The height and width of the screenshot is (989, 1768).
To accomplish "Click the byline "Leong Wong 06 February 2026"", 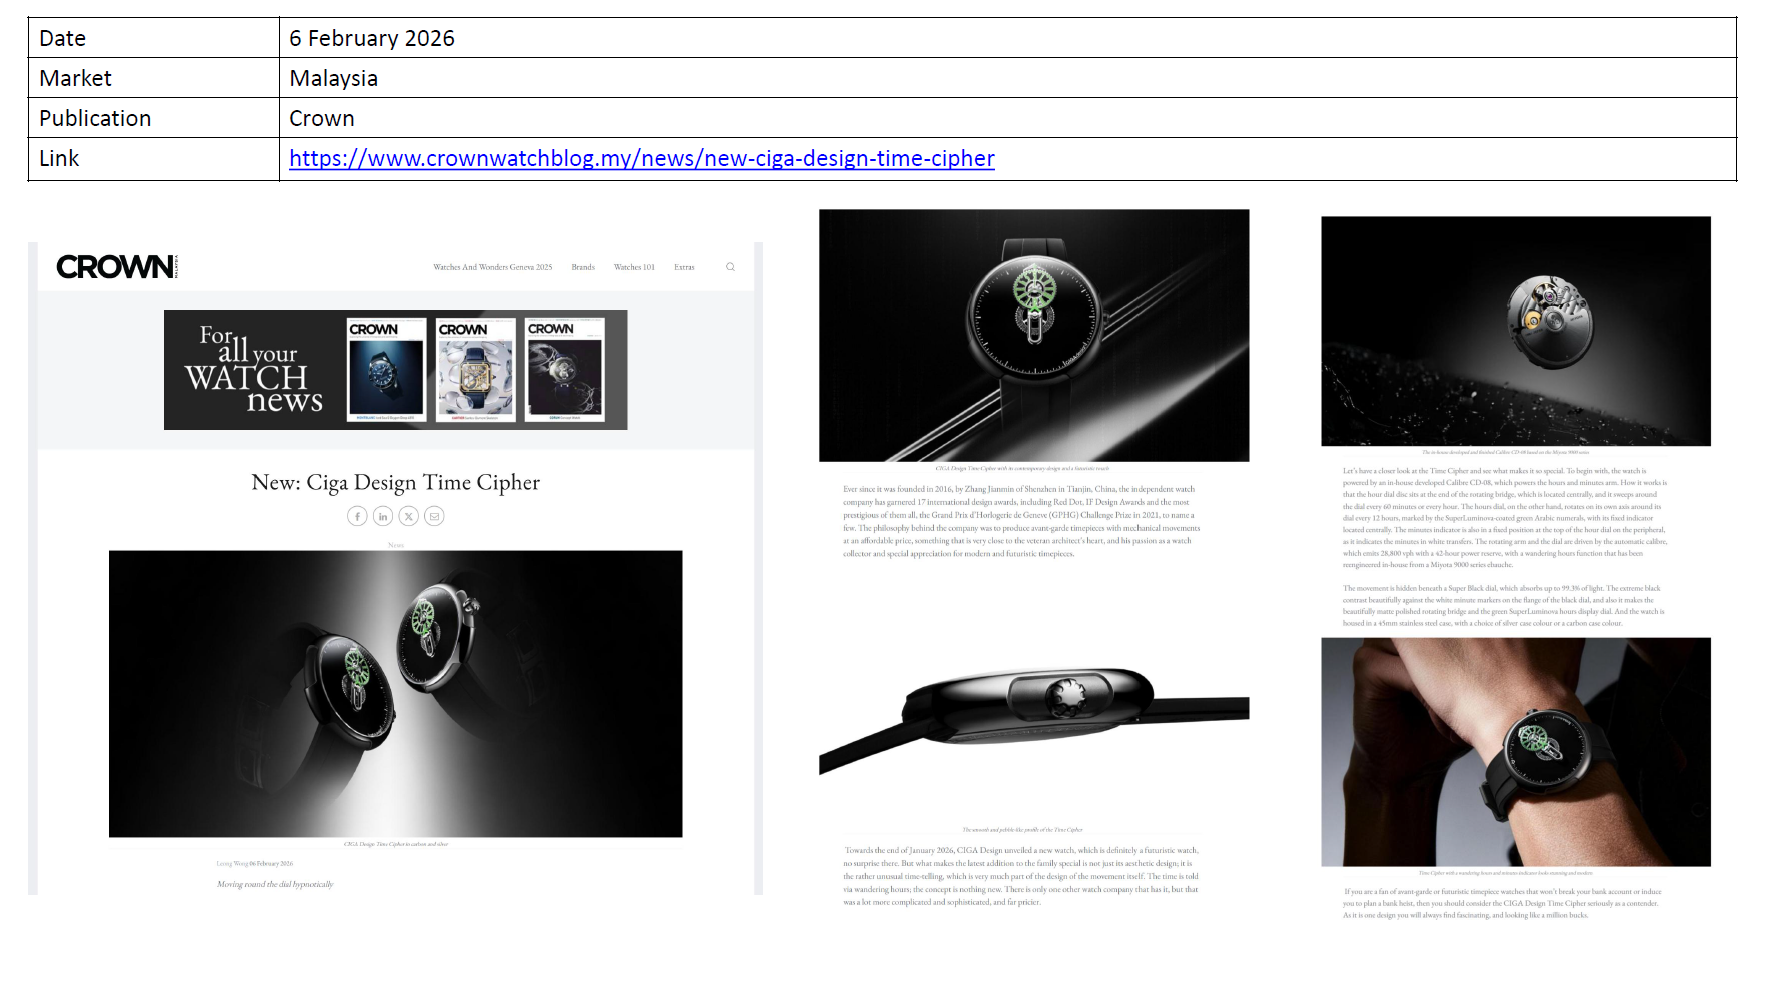I will point(255,863).
